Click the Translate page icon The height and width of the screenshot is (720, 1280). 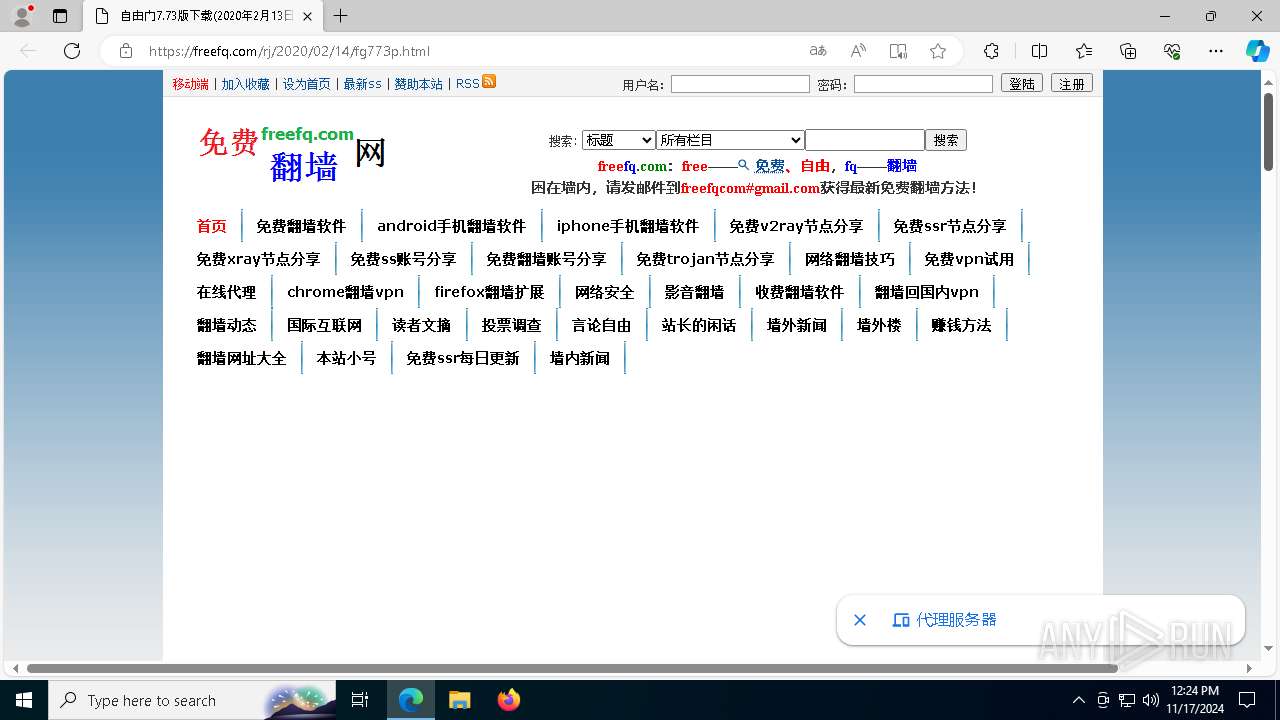(x=818, y=51)
